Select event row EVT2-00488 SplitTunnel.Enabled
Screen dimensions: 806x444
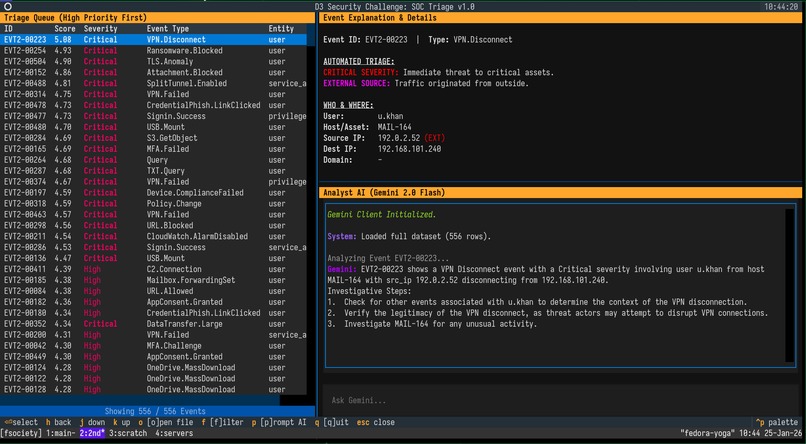(153, 83)
